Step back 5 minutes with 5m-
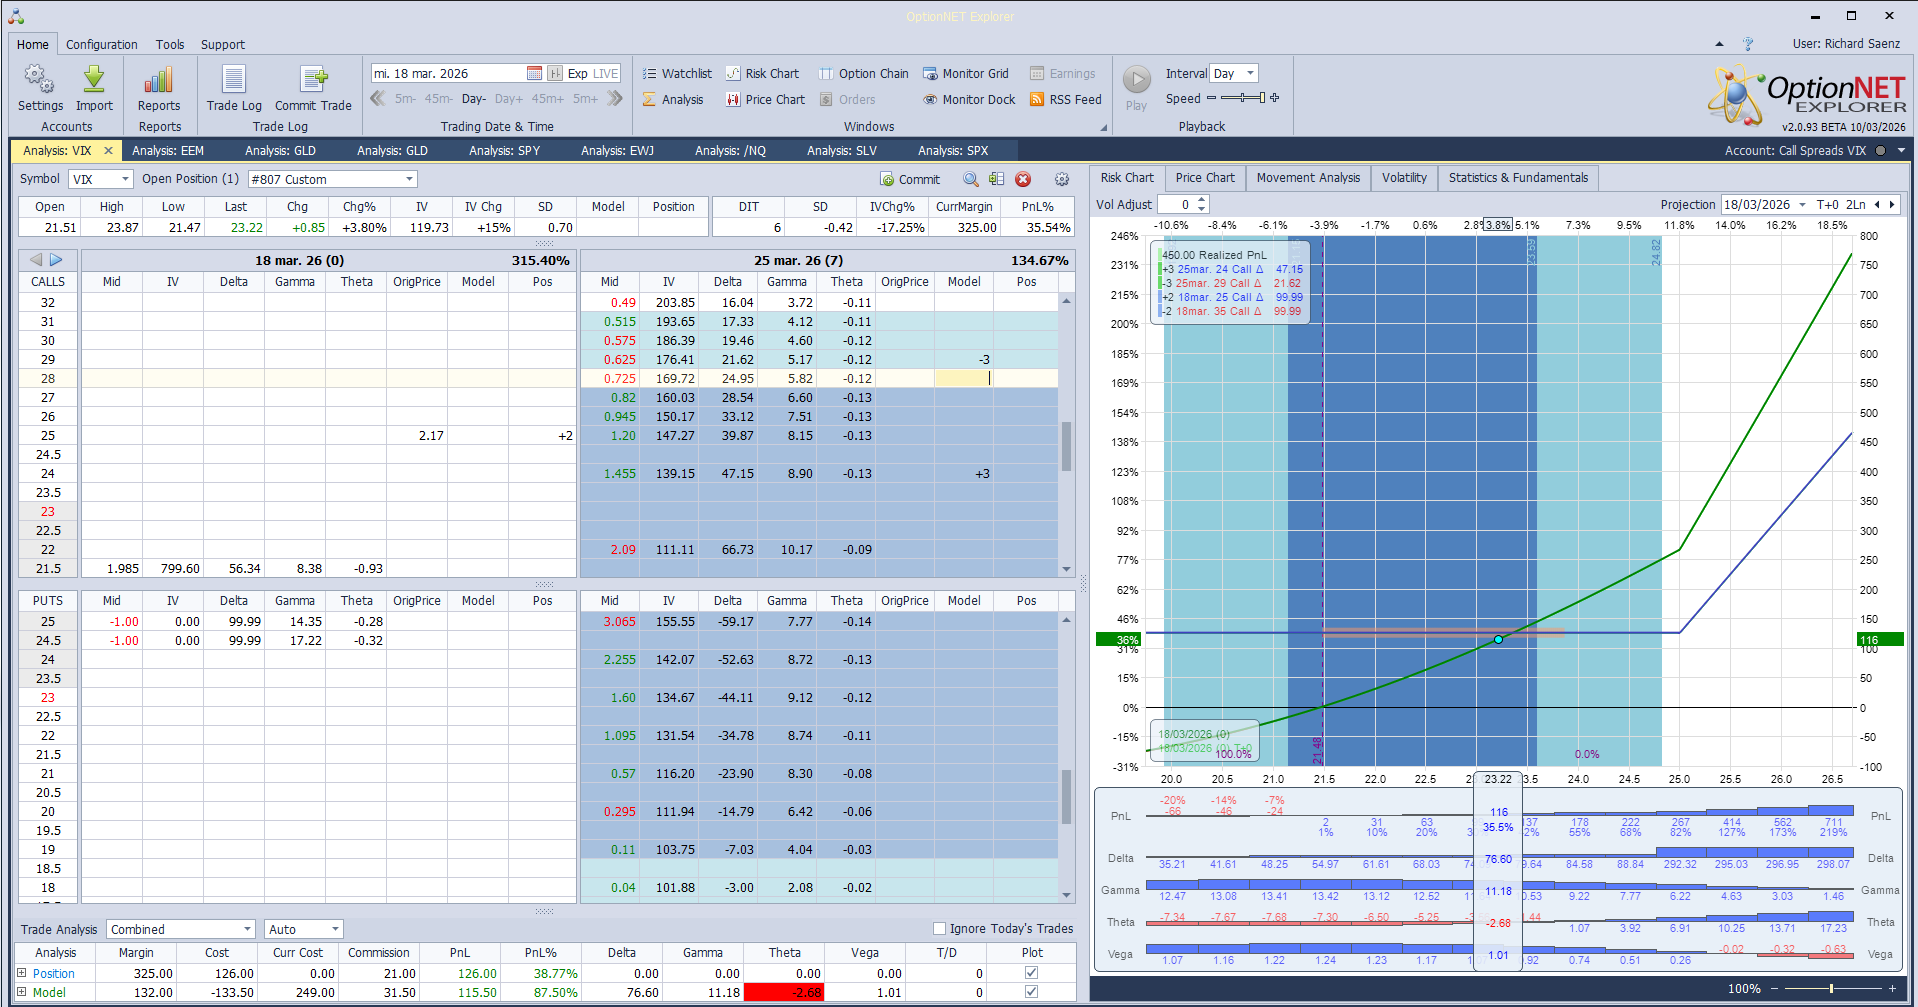 [x=405, y=98]
